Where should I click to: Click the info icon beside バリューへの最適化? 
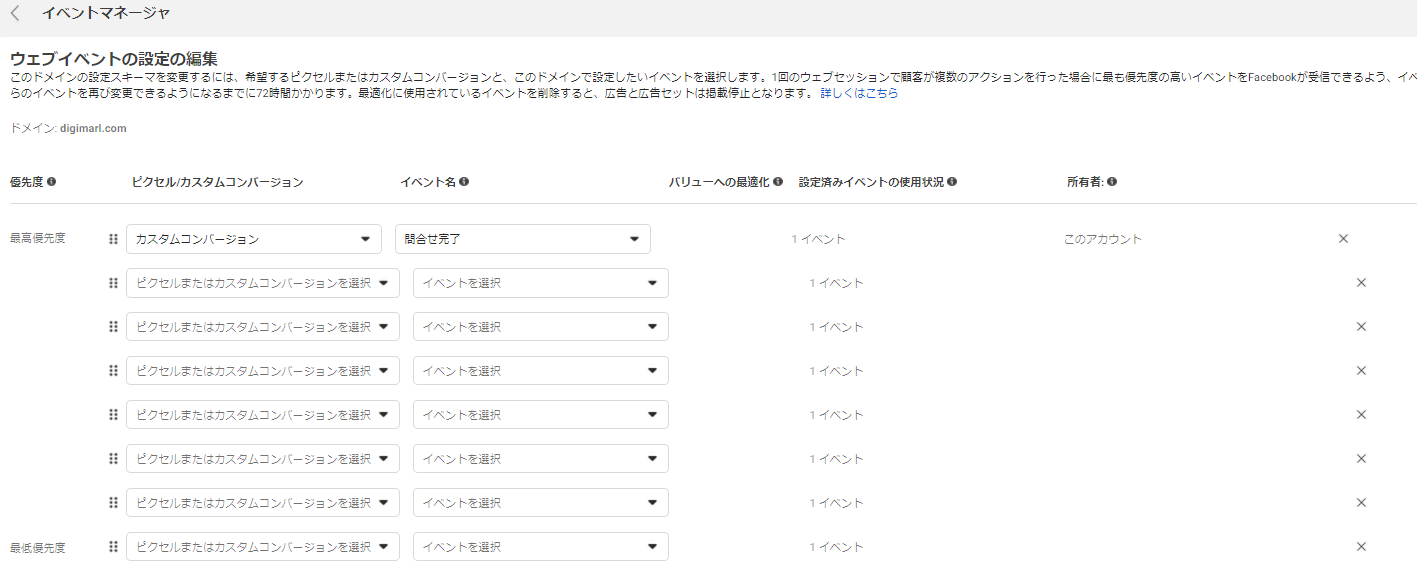[x=778, y=182]
